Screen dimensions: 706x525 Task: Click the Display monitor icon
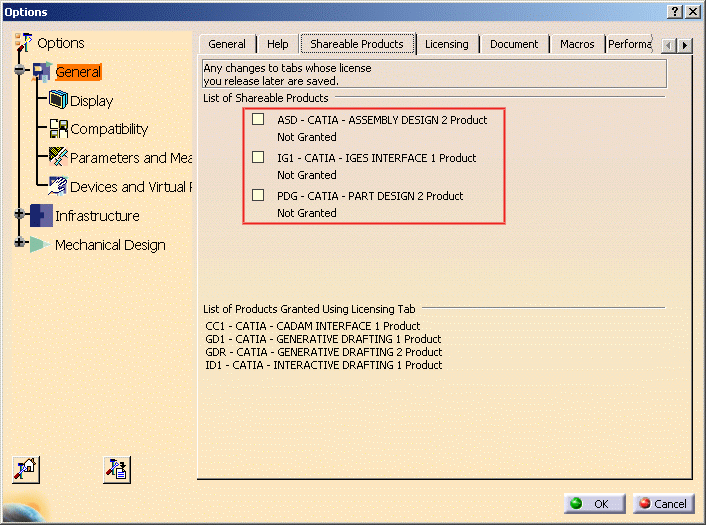58,100
